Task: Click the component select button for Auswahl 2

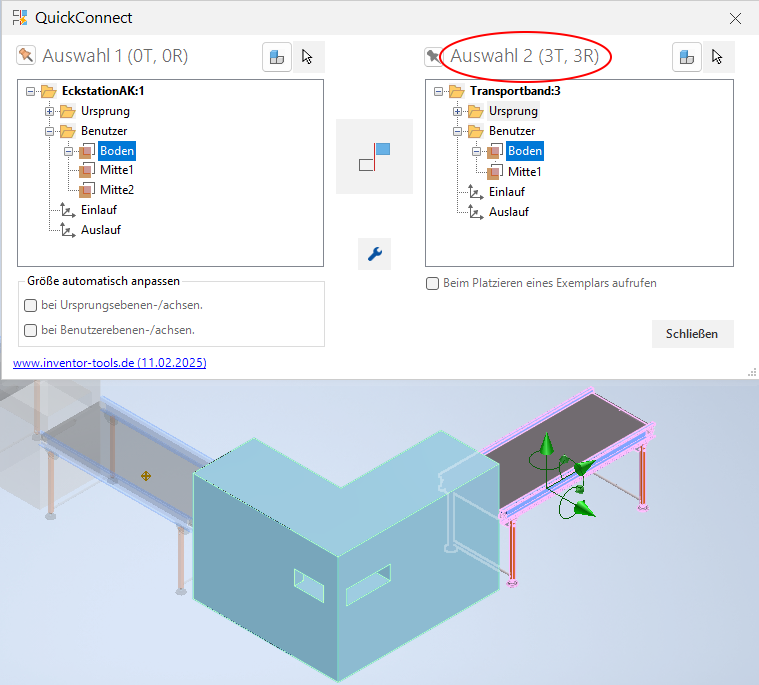Action: [x=686, y=57]
